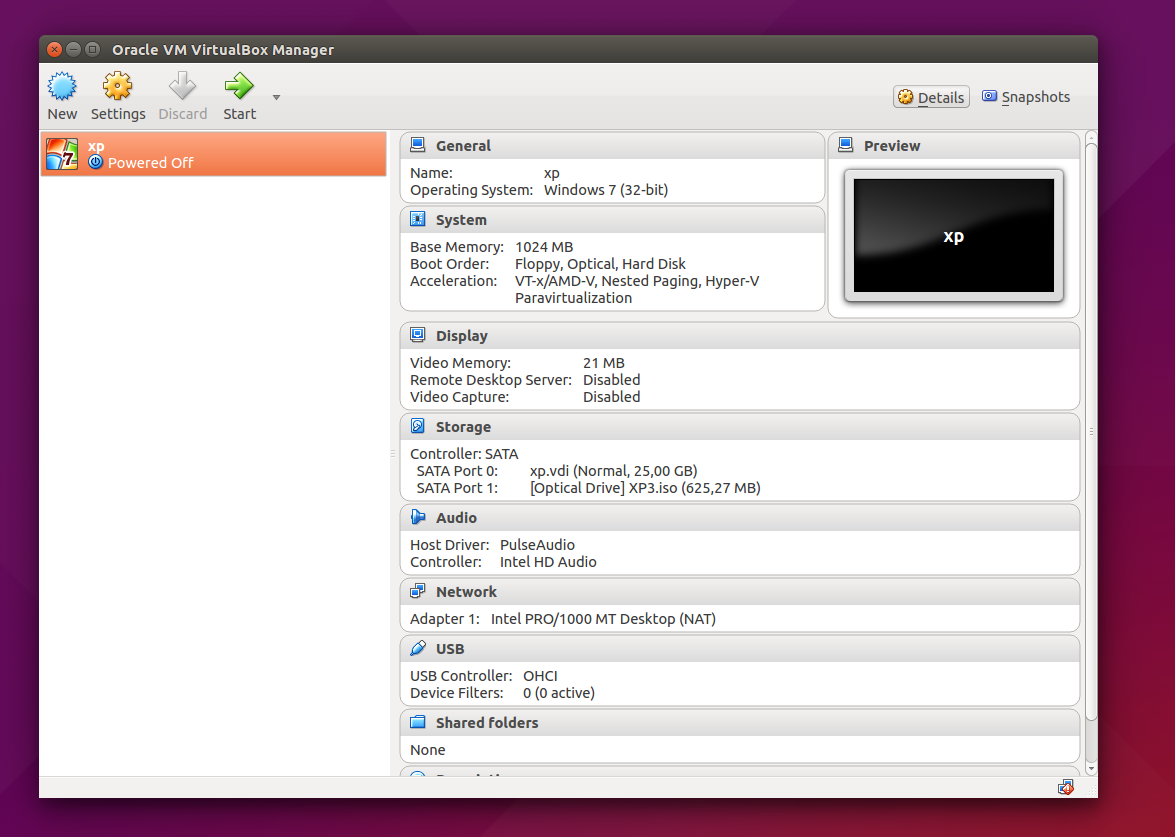1175x837 pixels.
Task: Click the USB Controller OHCI value
Action: [x=540, y=677]
